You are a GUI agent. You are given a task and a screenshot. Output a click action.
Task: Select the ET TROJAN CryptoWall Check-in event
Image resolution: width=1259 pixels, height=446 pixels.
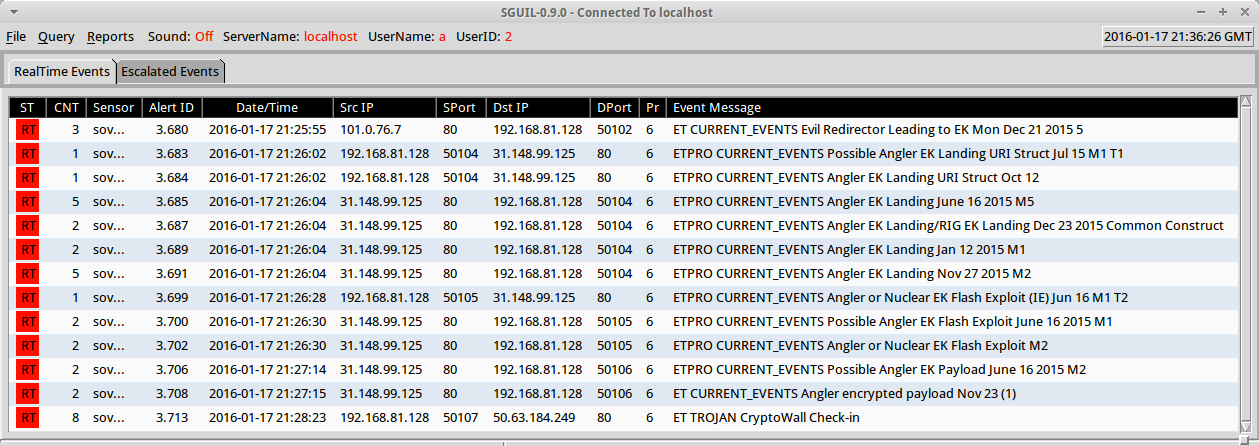[x=765, y=417]
